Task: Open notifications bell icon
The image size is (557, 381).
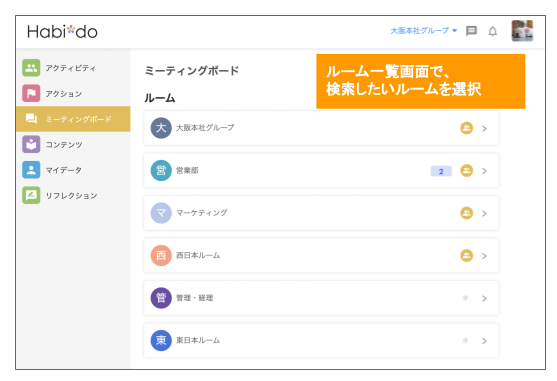Action: tap(492, 31)
